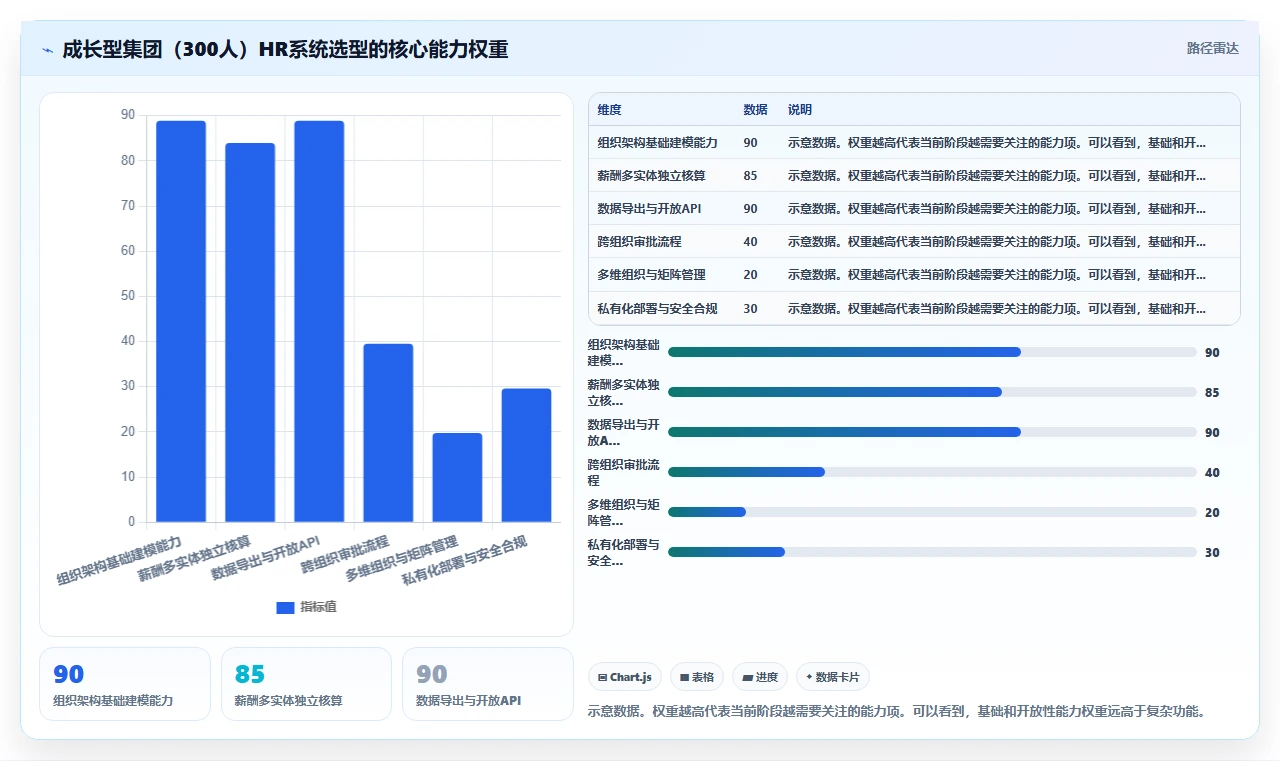Open the 薪酬多实体独立核算 stat card
Screen dimensions: 1280x761
tap(306, 684)
